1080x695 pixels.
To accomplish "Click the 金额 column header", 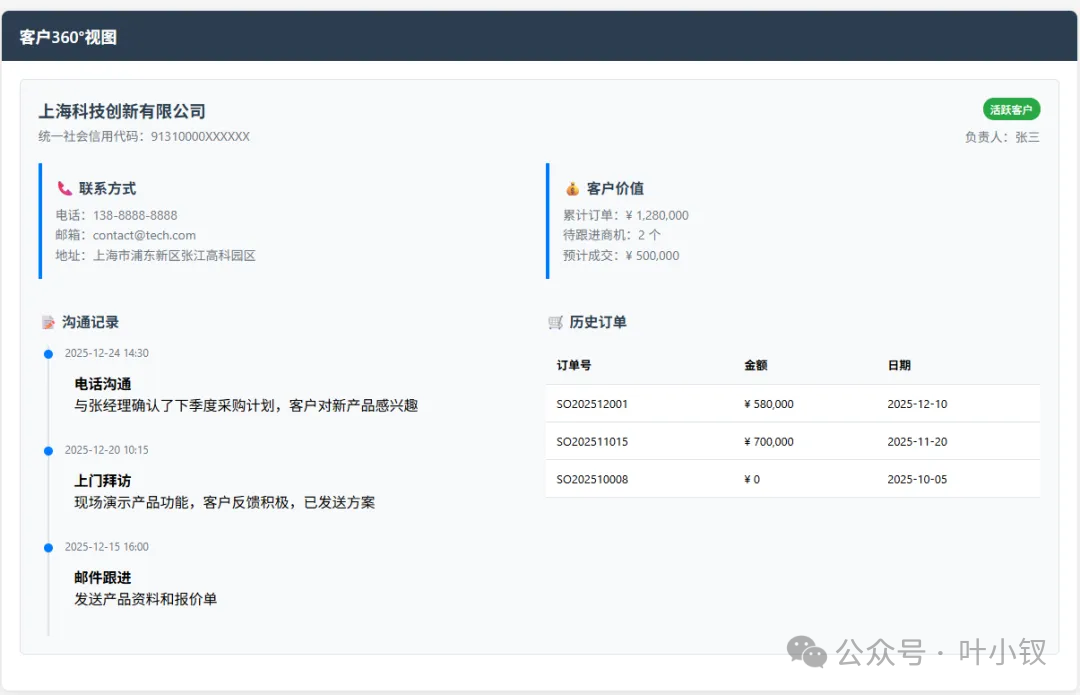I will coord(756,365).
